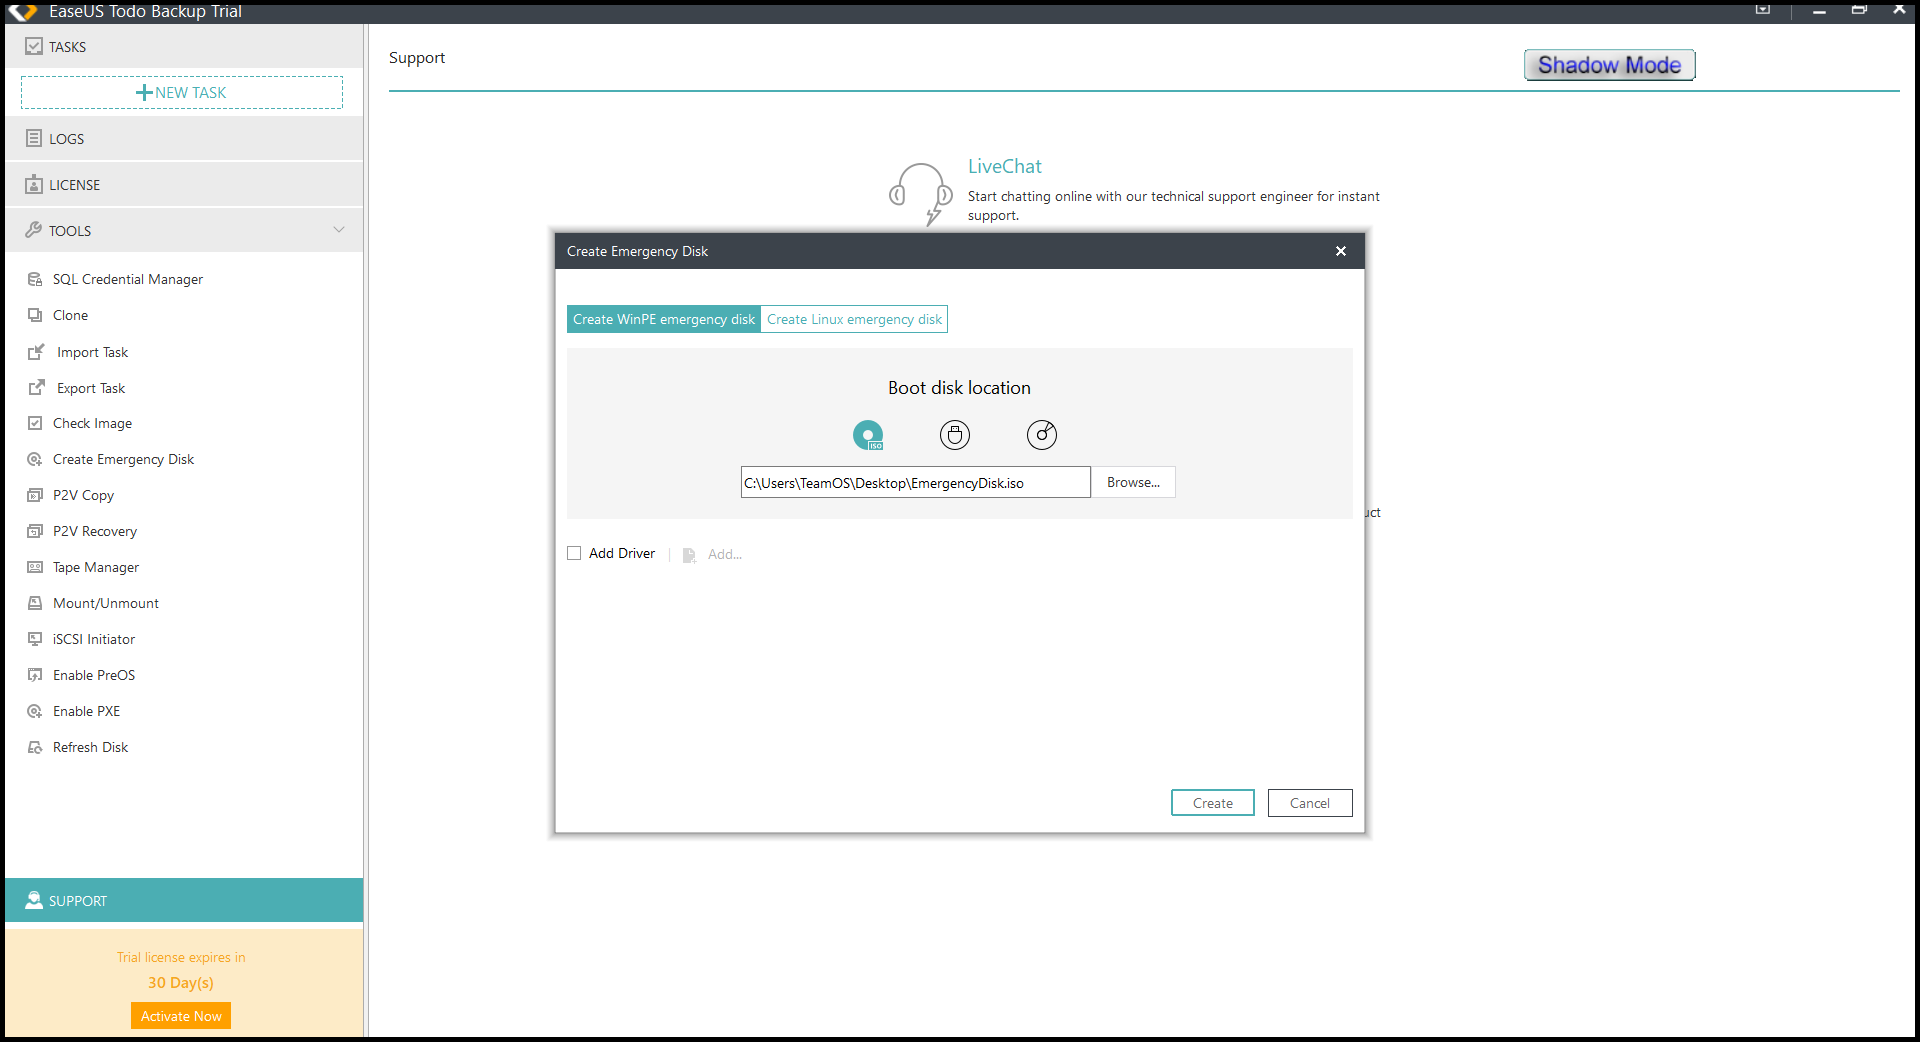Start the P2V Copy tool
Viewport: 1920px width, 1042px height.
click(x=83, y=495)
